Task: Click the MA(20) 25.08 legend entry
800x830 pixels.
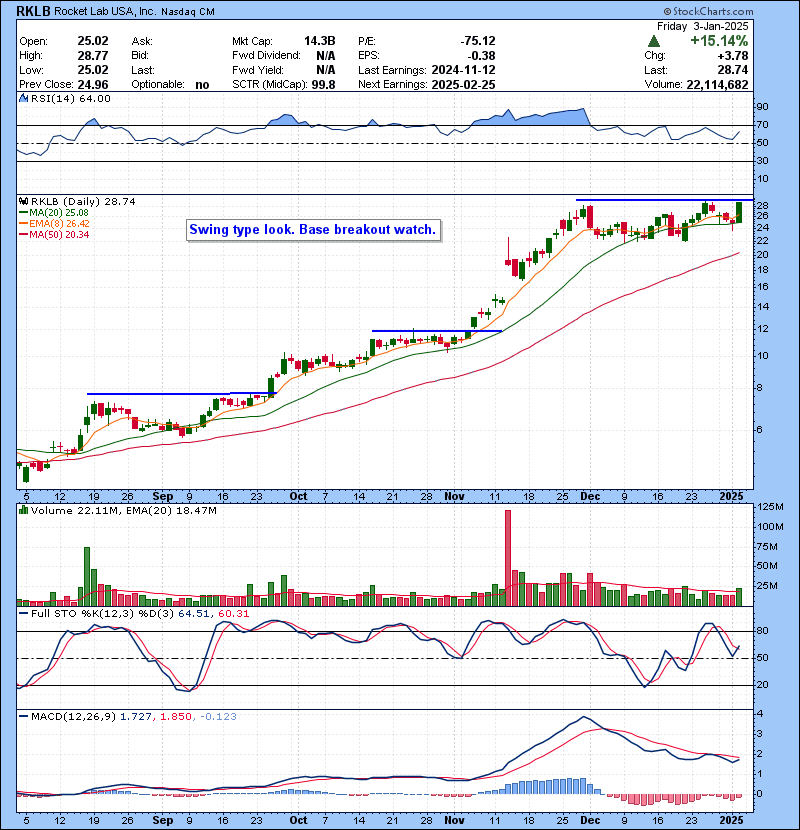Action: pos(54,213)
